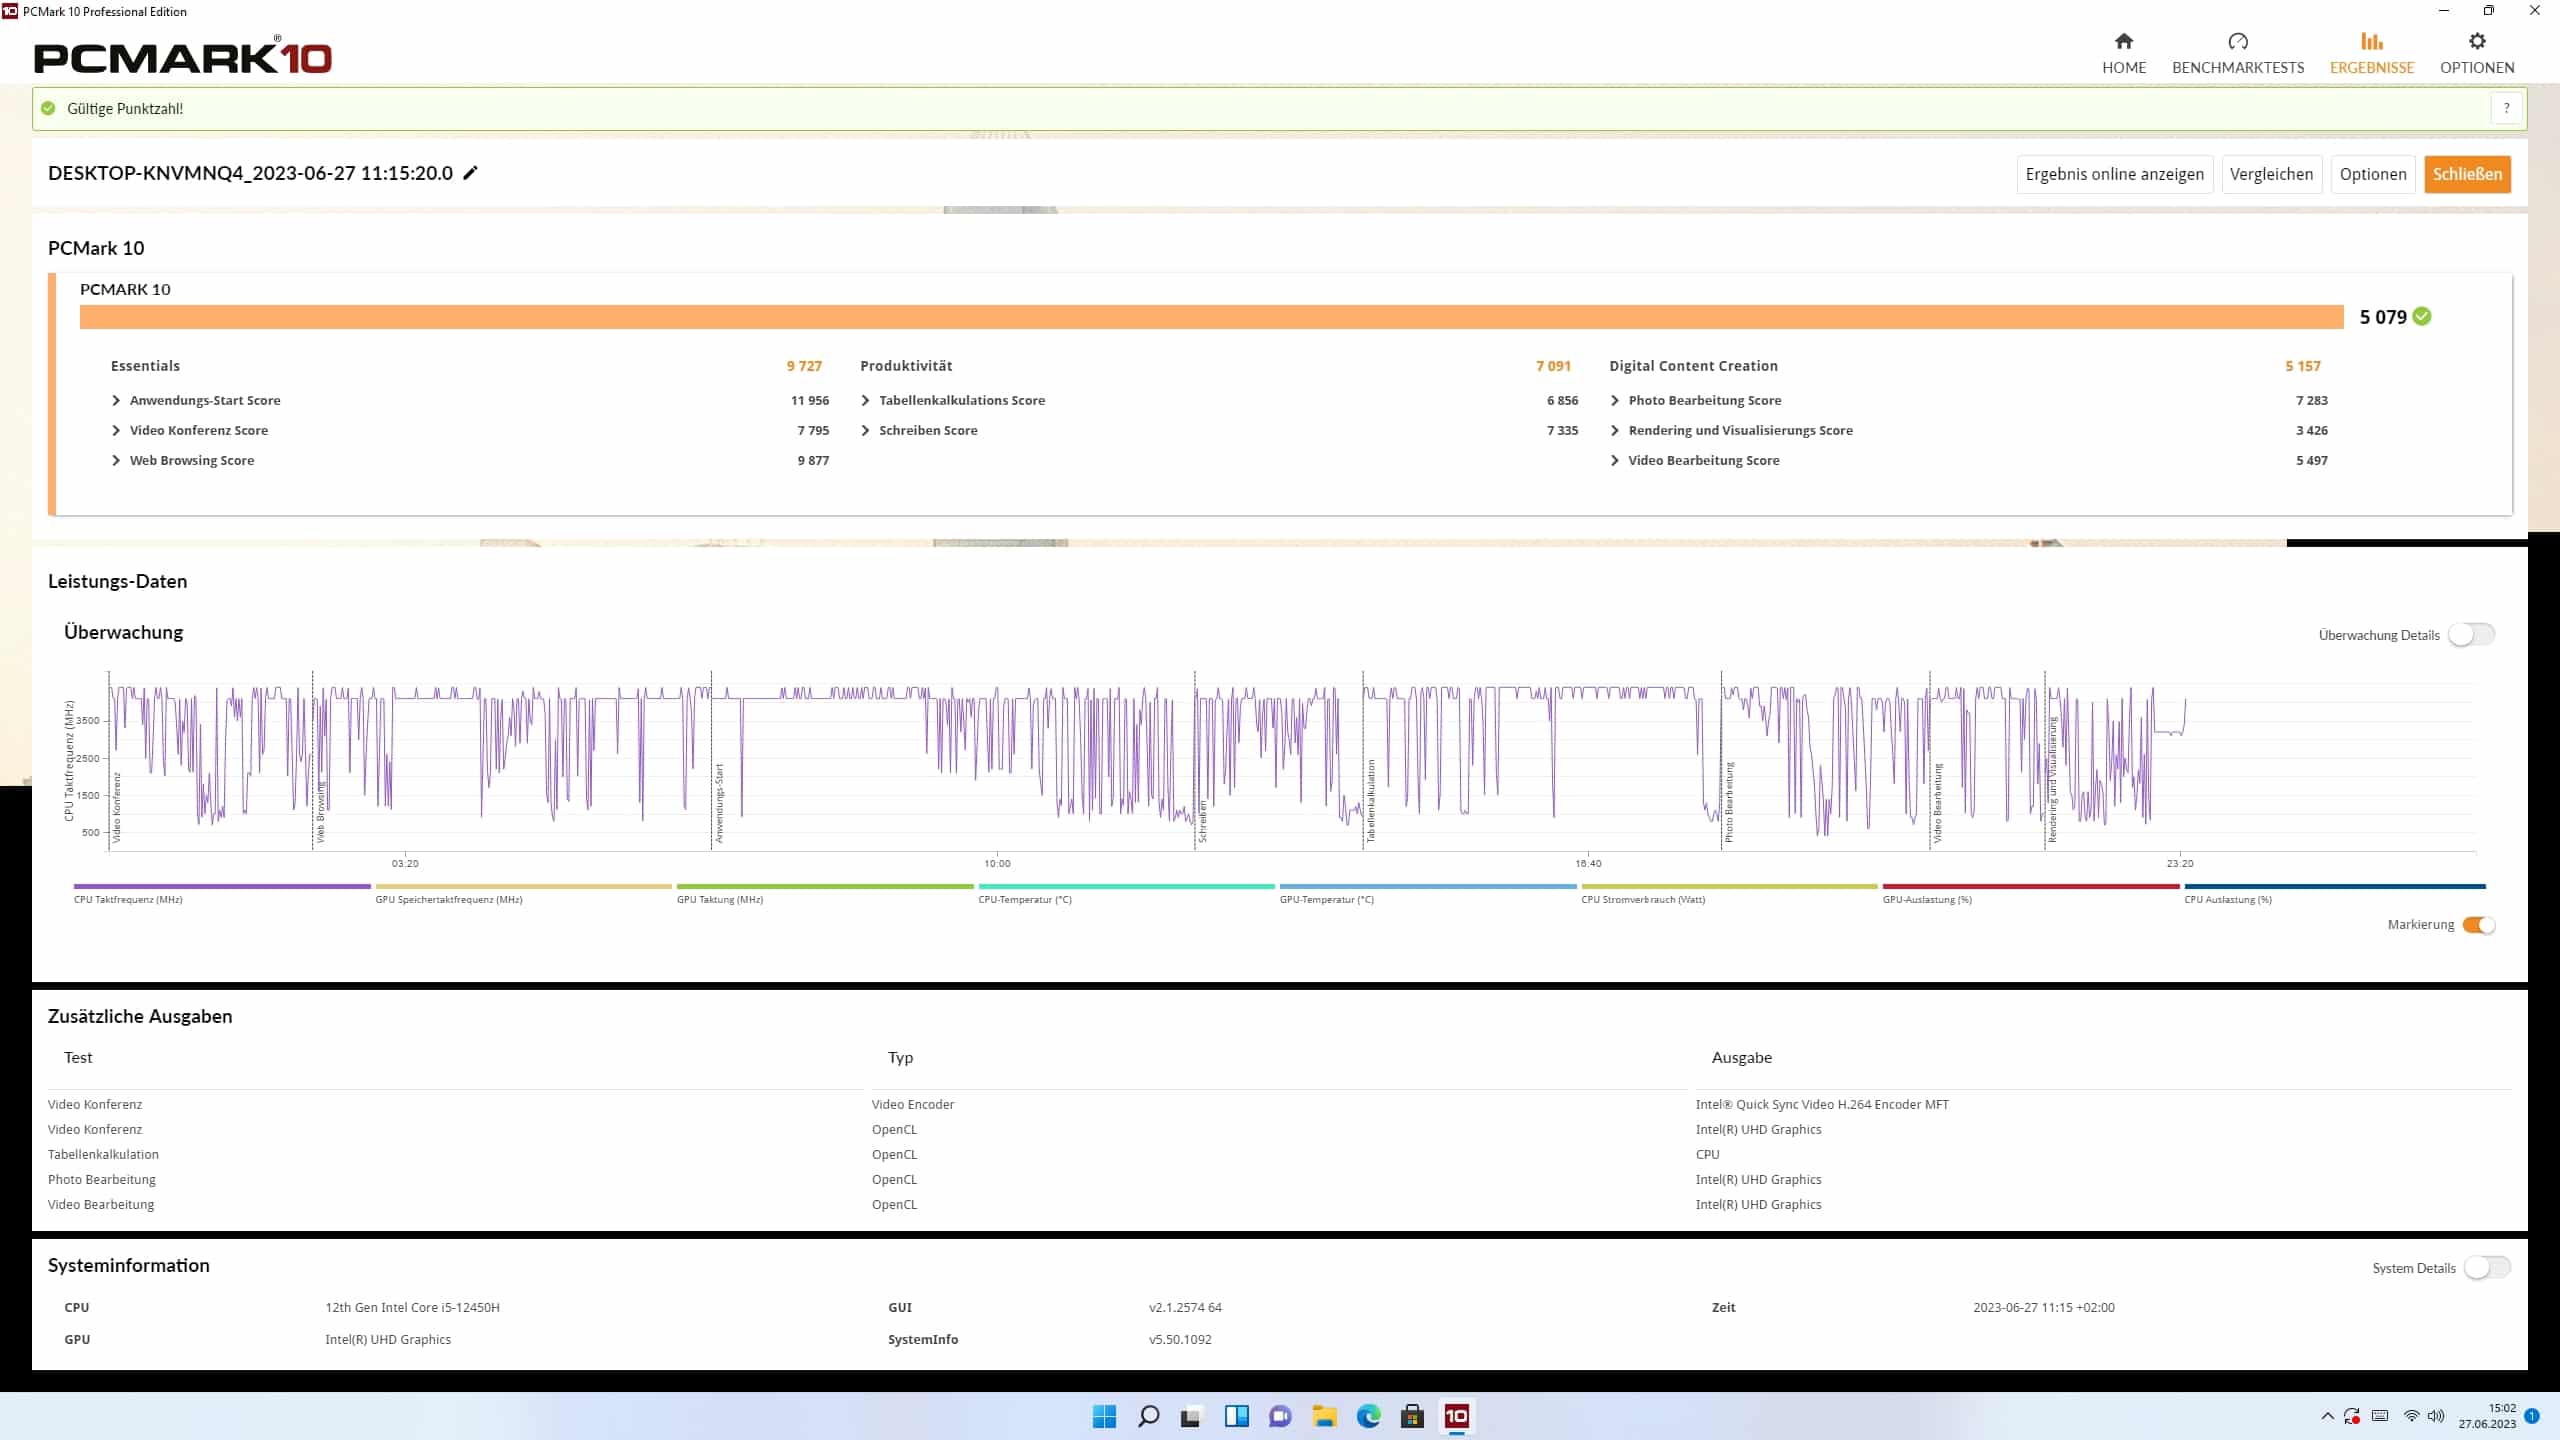Expand Tabellenkalkulations Score row
Viewport: 2560px width, 1440px height.
[865, 400]
